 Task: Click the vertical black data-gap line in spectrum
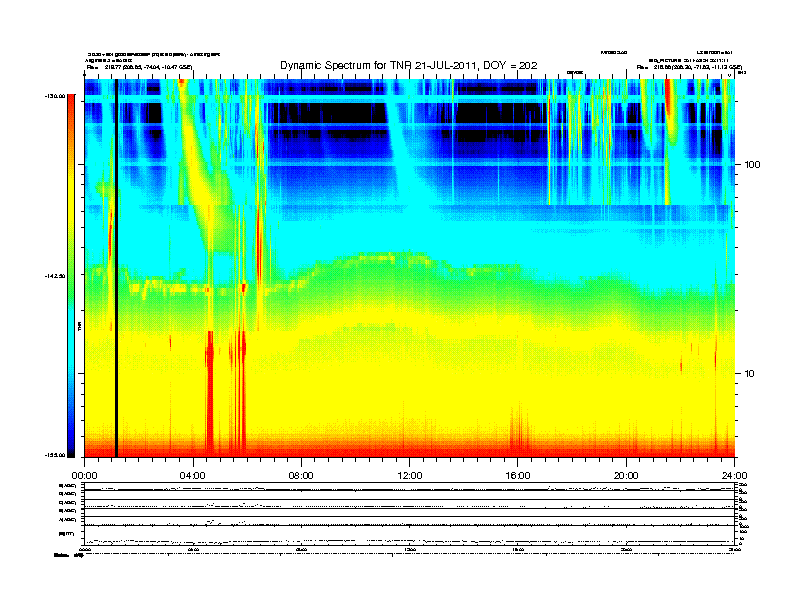(116, 268)
